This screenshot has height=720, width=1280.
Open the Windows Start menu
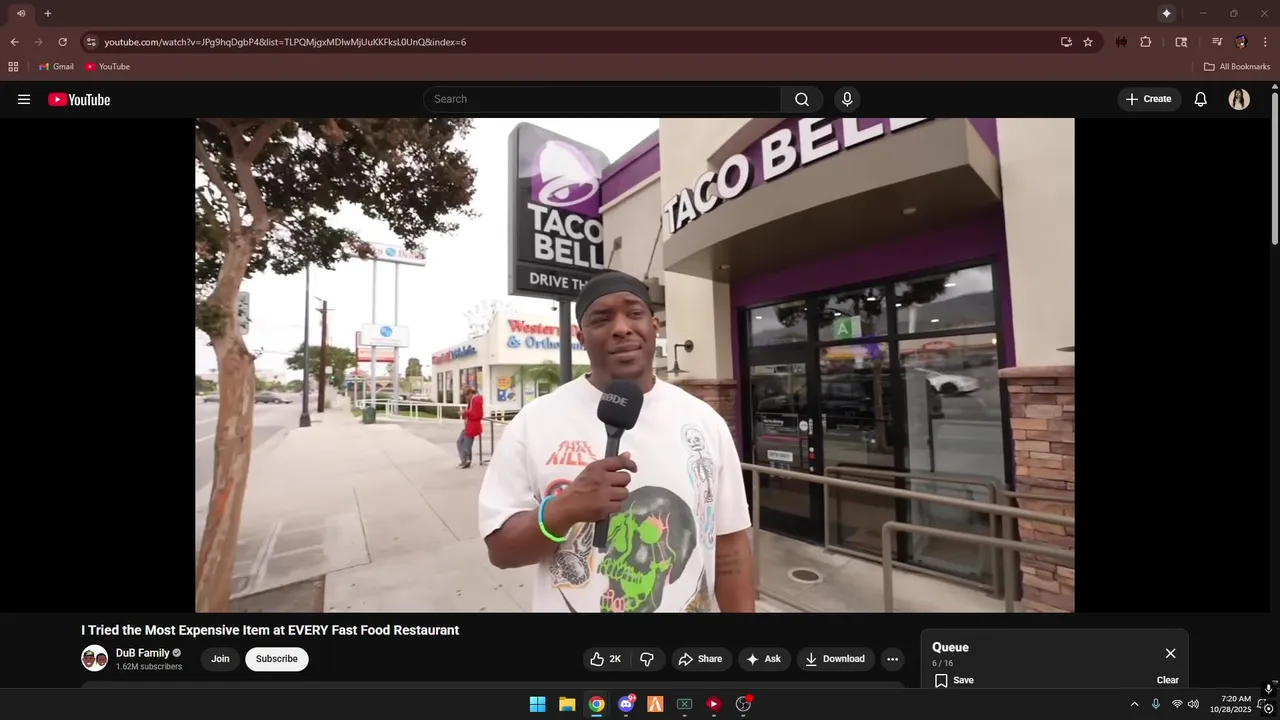(537, 704)
